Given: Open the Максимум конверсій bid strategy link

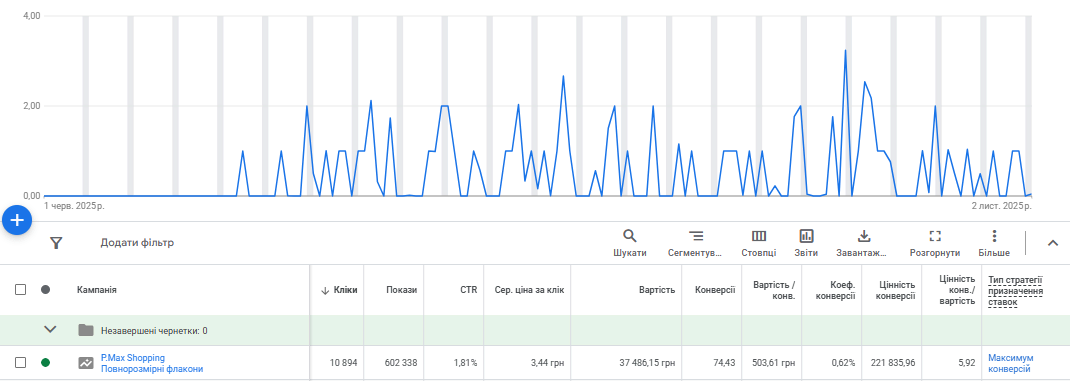Looking at the screenshot, I should [1010, 363].
